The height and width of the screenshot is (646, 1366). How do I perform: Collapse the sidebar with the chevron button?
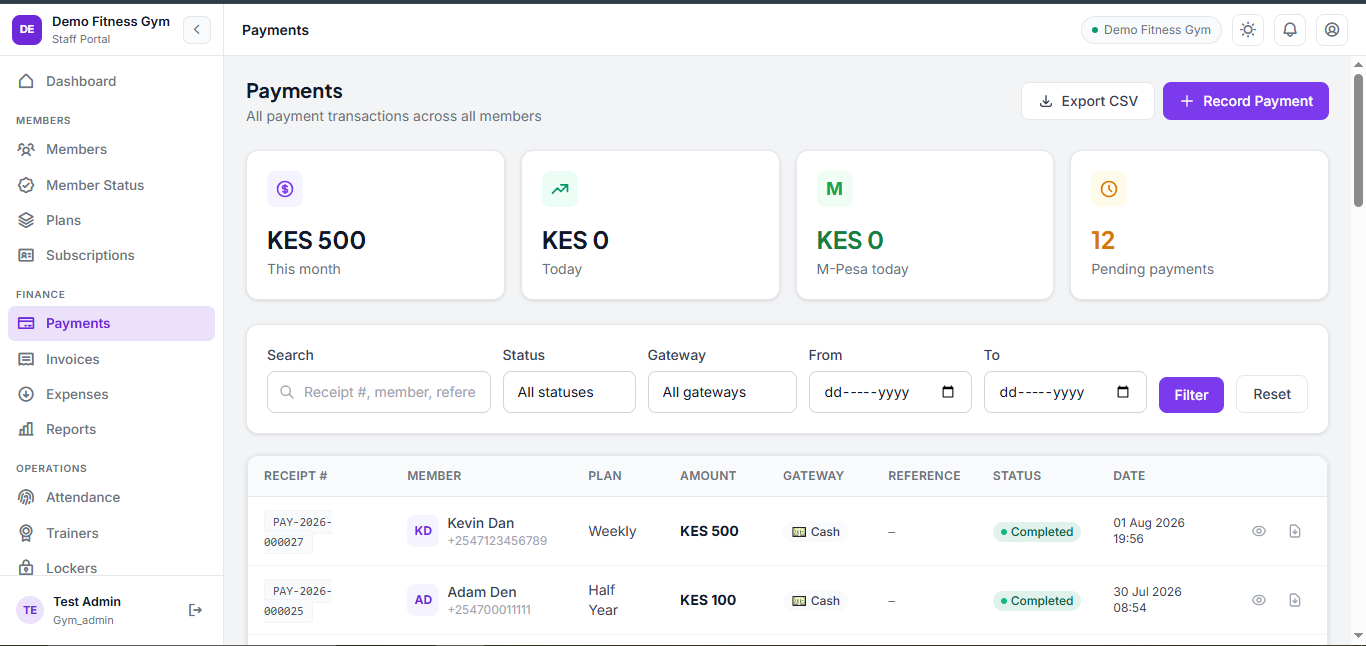[x=196, y=30]
